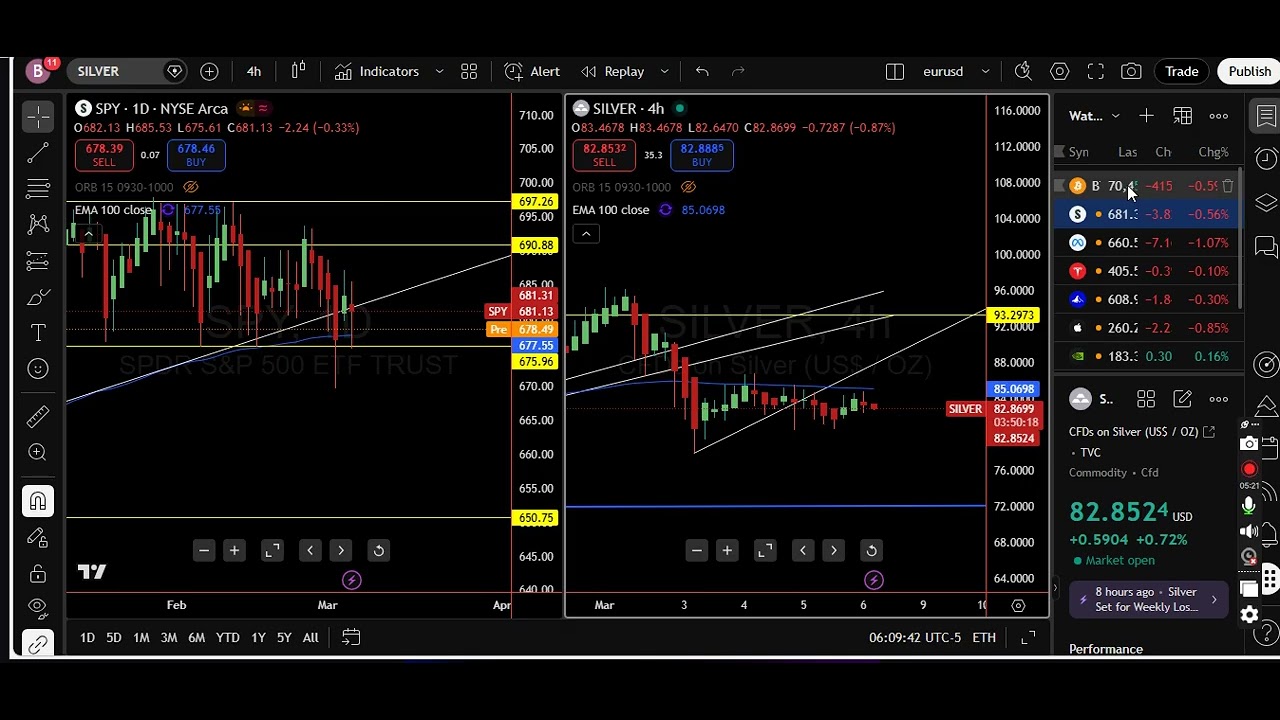The width and height of the screenshot is (1280, 720).
Task: Toggle lock all drawings
Action: [38, 573]
